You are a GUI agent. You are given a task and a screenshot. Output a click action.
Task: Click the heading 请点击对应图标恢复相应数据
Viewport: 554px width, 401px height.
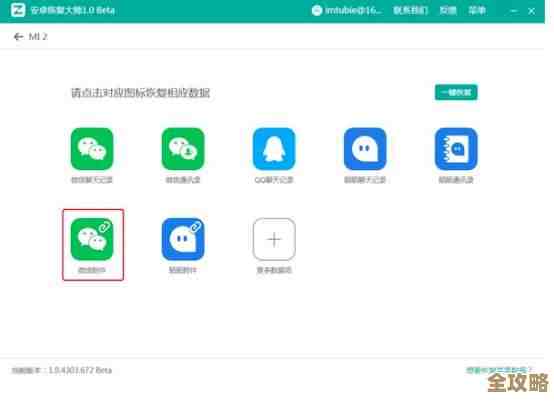[x=141, y=93]
